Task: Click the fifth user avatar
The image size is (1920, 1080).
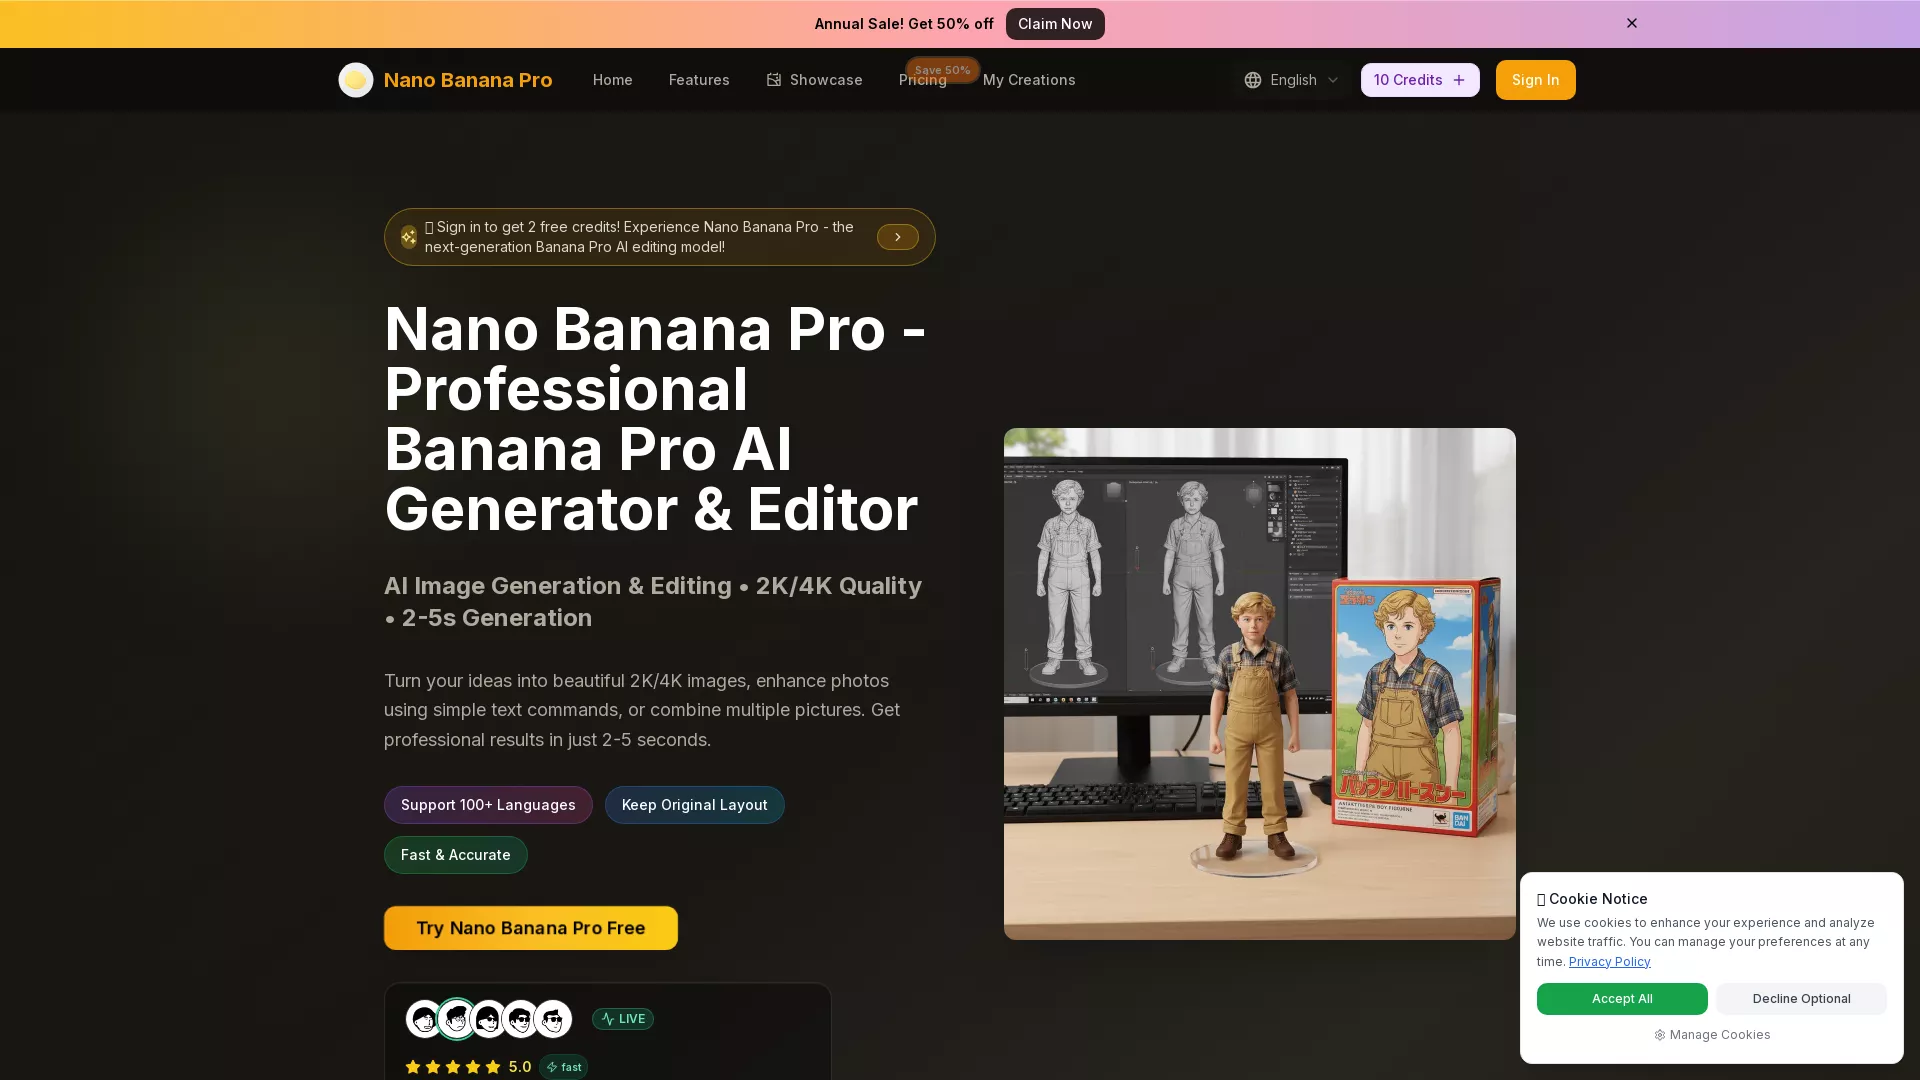Action: click(553, 1019)
